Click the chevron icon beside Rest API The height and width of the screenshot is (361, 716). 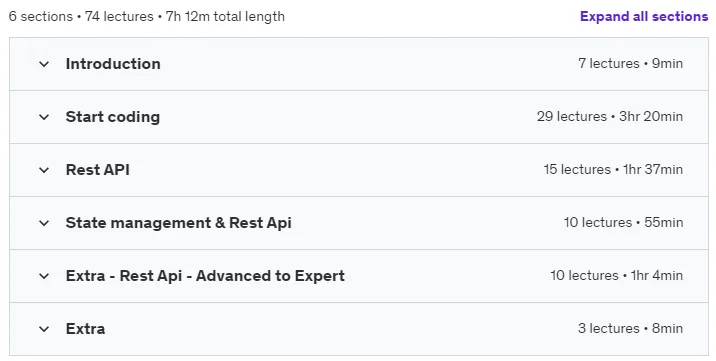coord(44,170)
